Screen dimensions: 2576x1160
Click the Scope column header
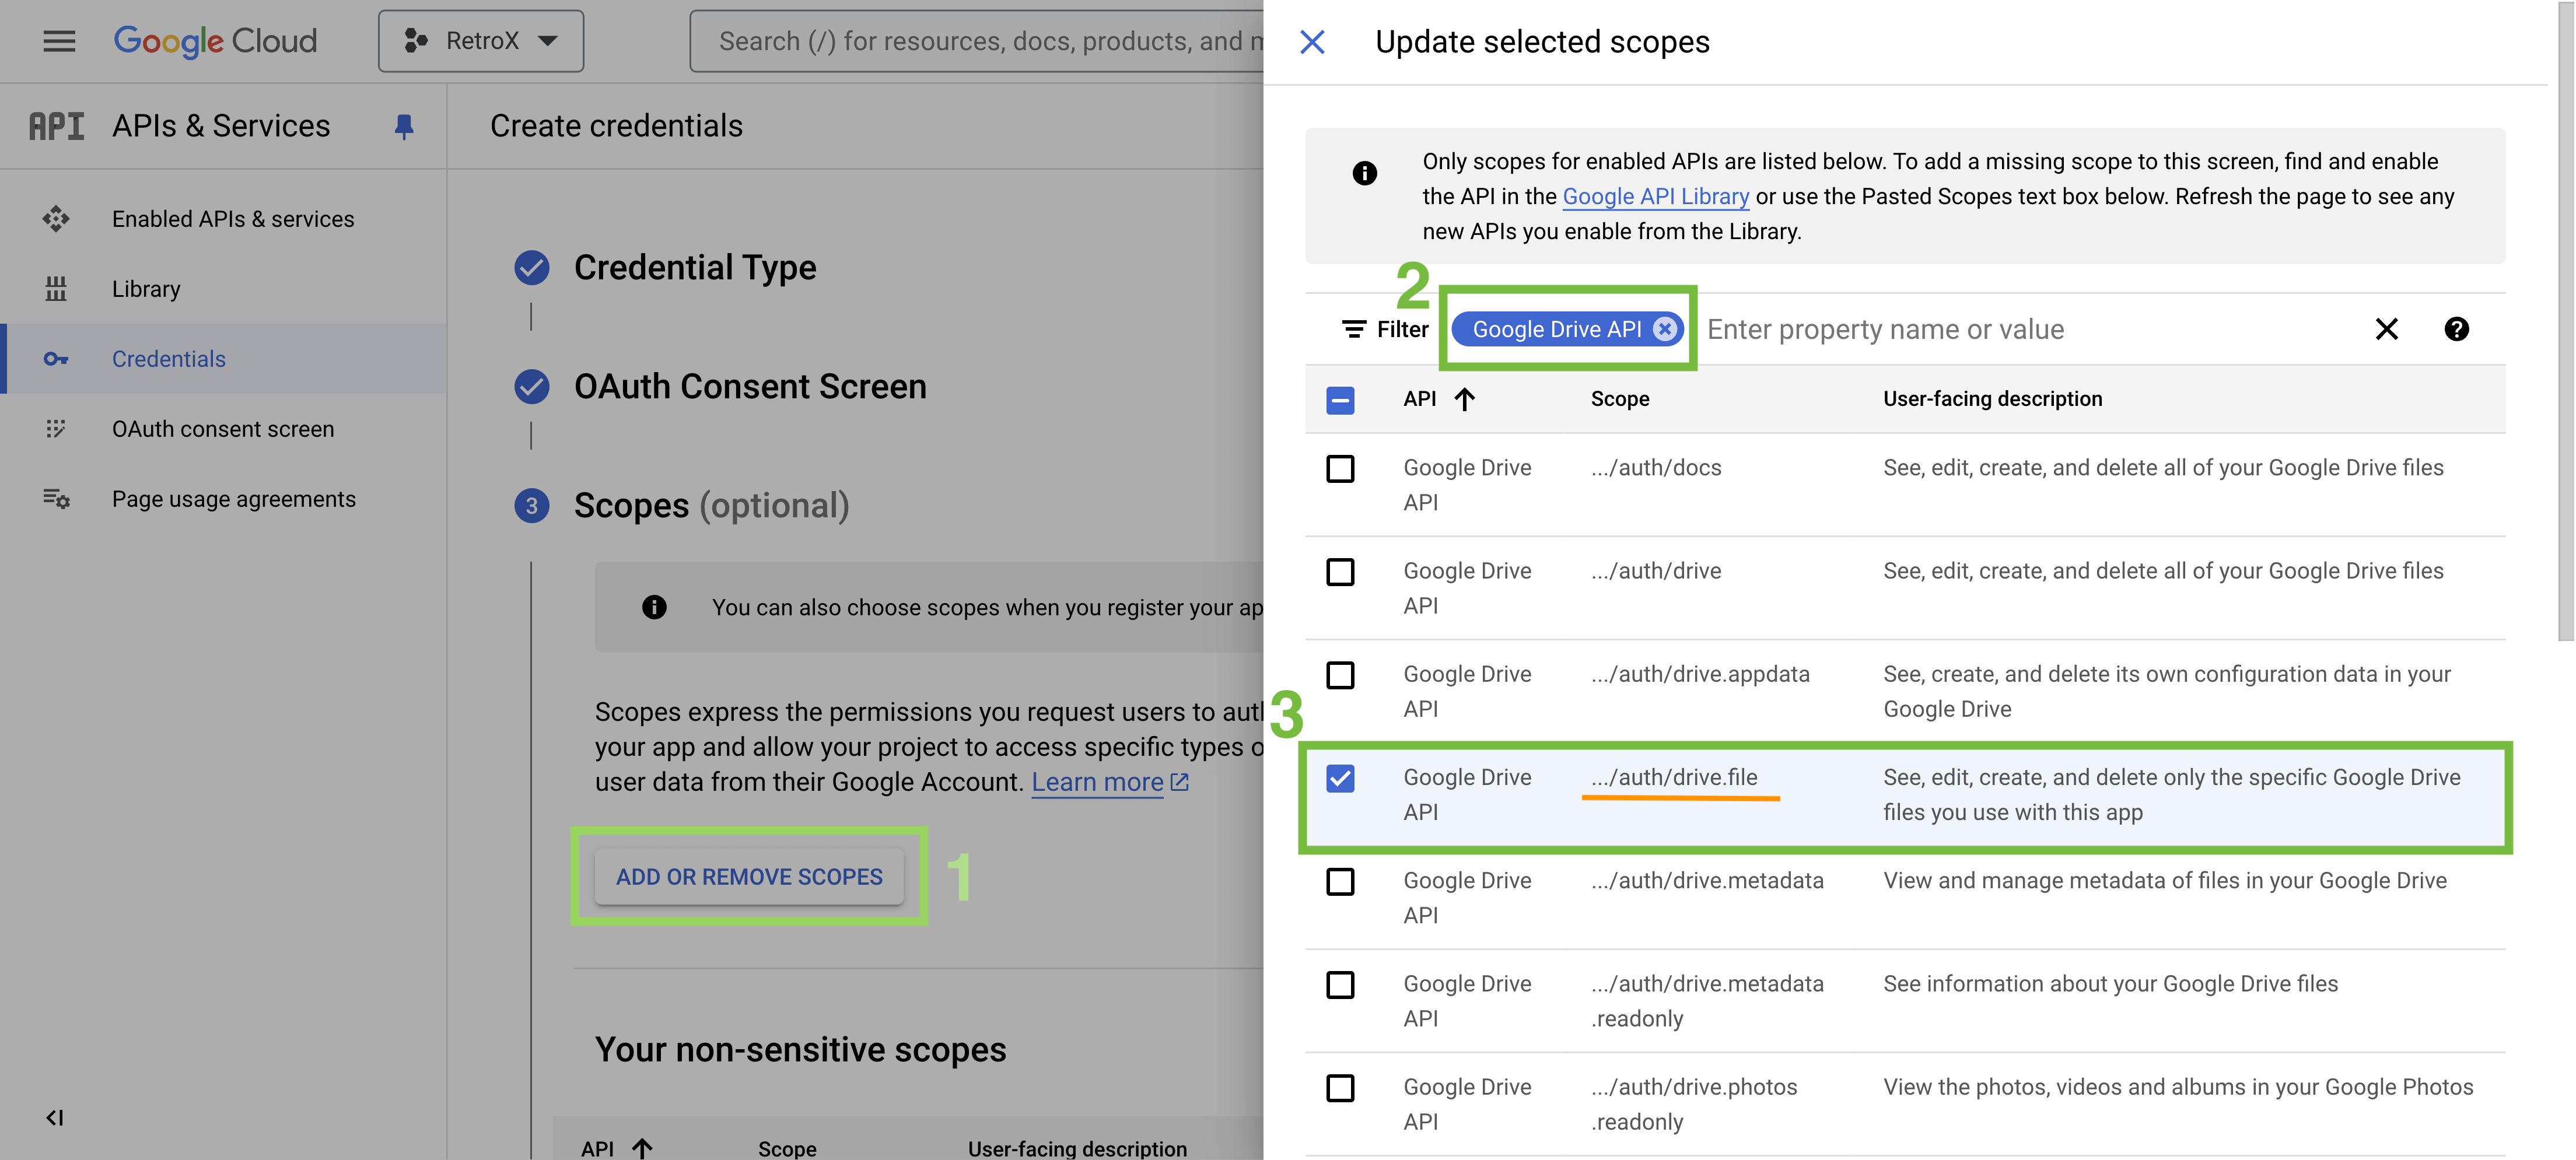point(1620,399)
